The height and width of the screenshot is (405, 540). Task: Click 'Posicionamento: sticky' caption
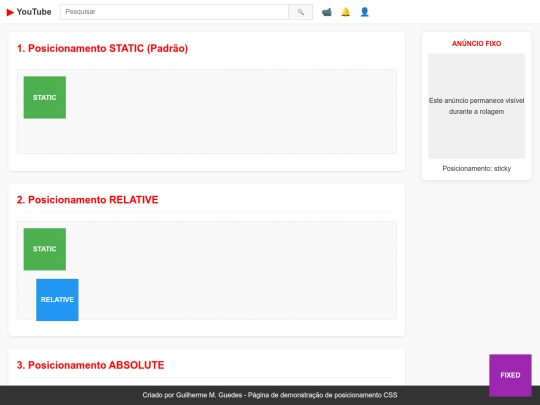[477, 169]
